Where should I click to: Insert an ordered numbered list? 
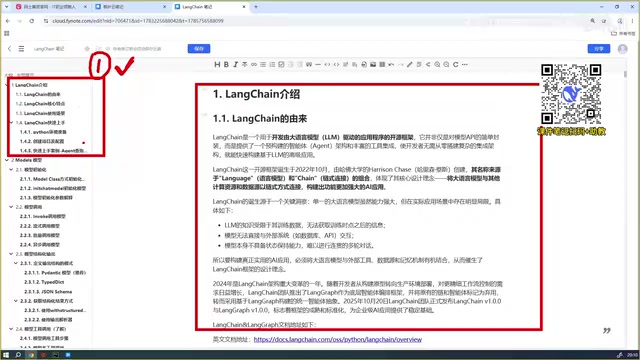click(272, 64)
